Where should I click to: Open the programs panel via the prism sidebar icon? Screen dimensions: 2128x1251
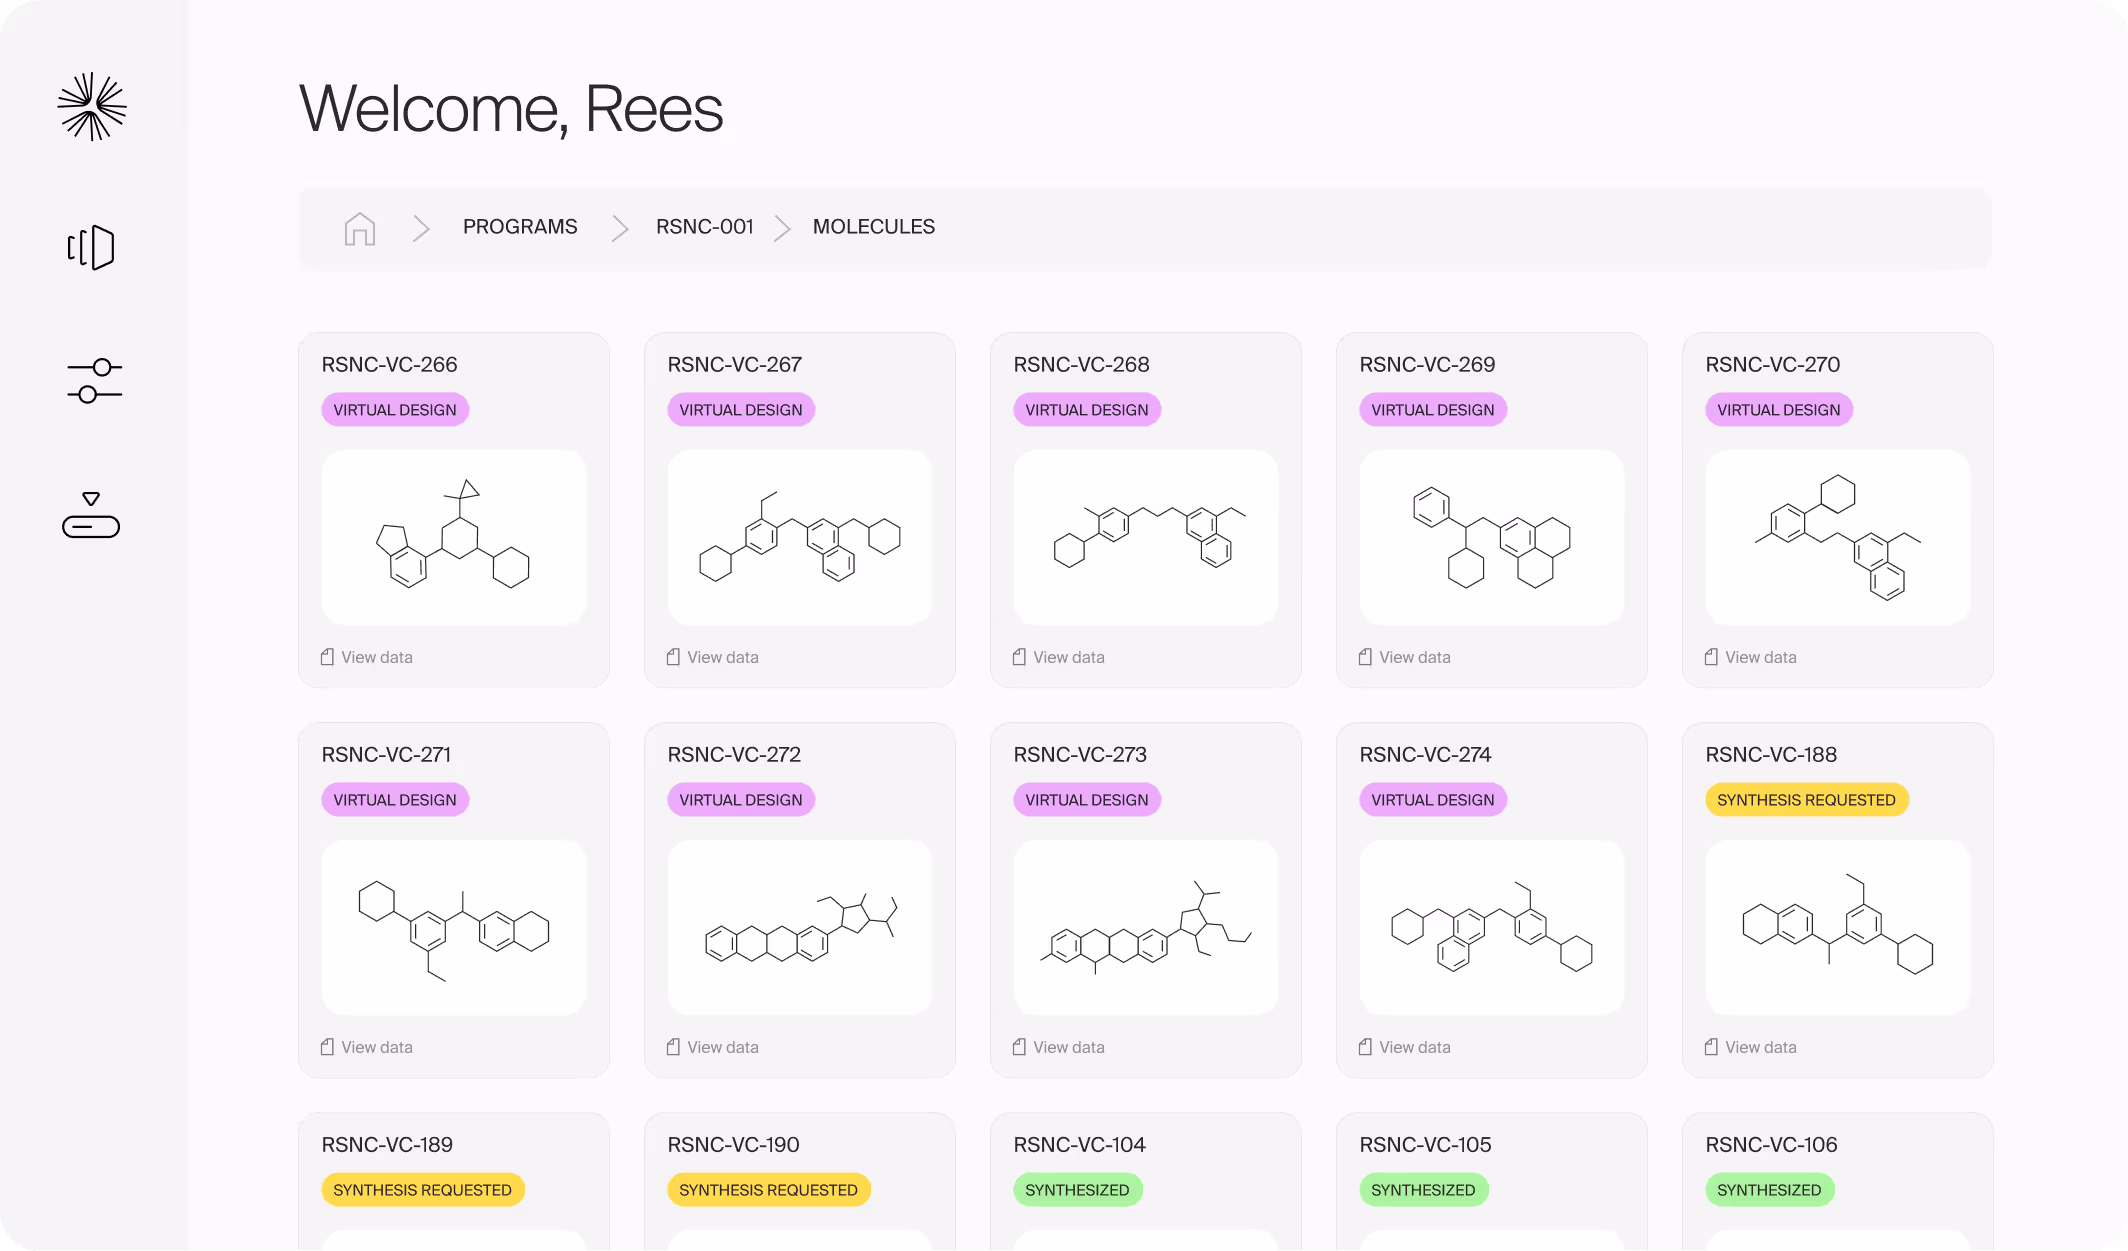point(92,247)
